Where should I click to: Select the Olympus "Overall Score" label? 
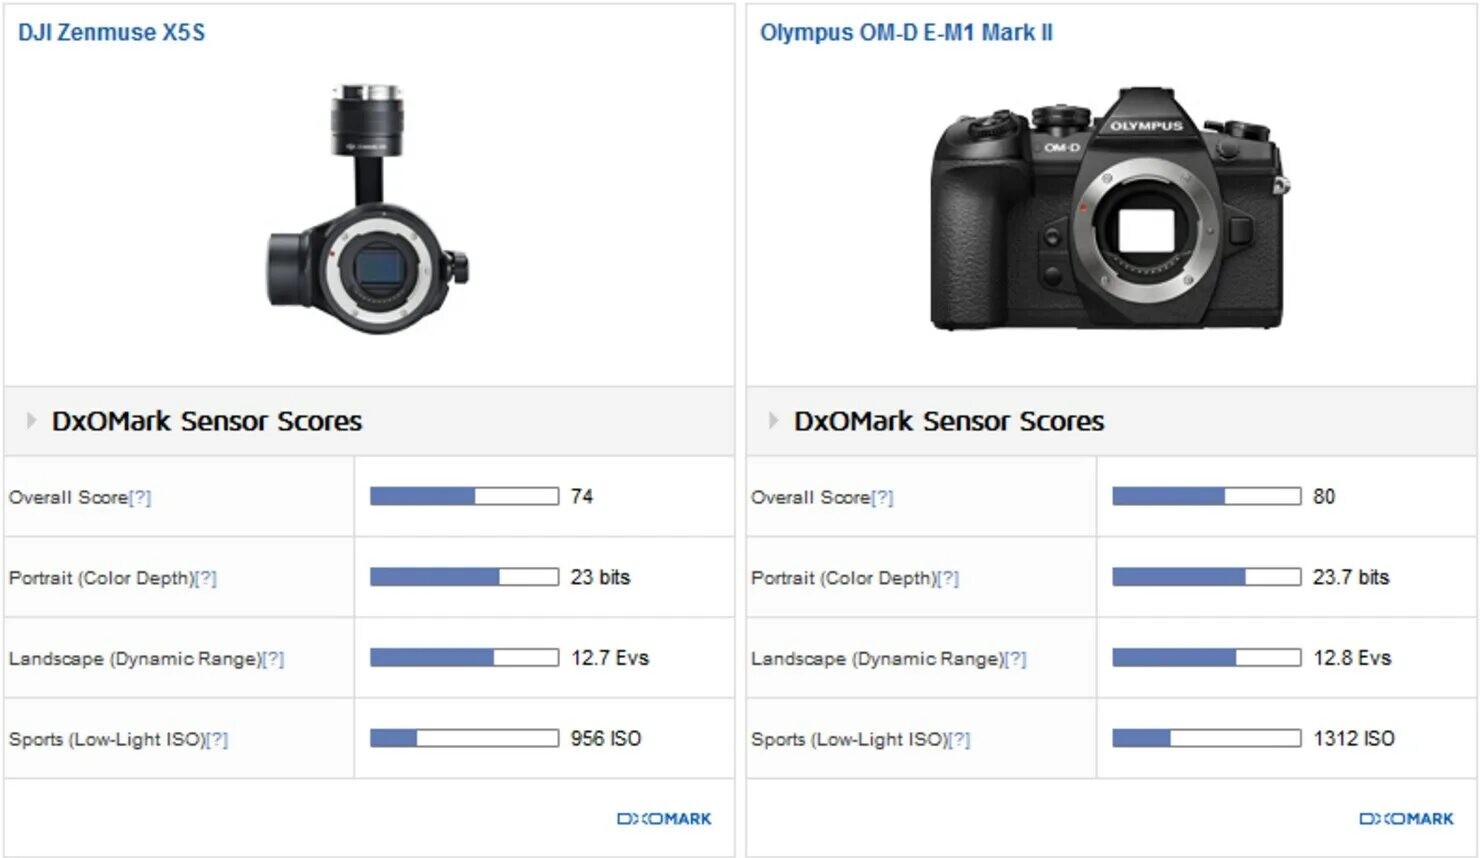[811, 497]
